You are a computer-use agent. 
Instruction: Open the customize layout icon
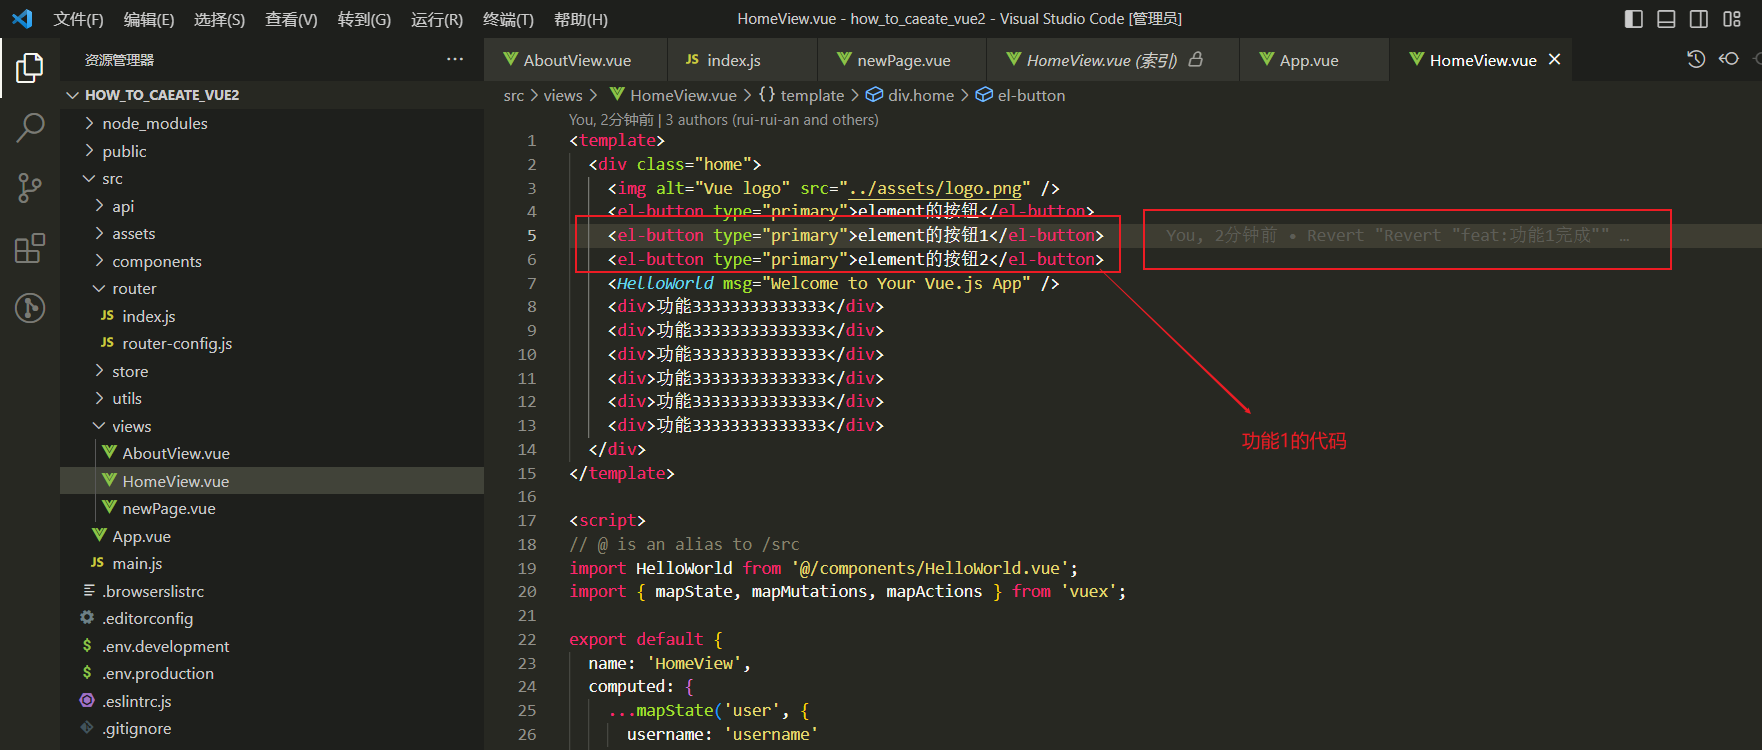[1732, 19]
